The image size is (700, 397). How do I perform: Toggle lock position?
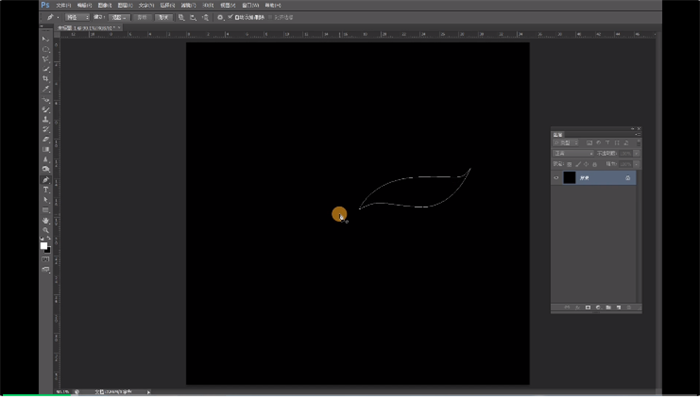pyautogui.click(x=586, y=164)
